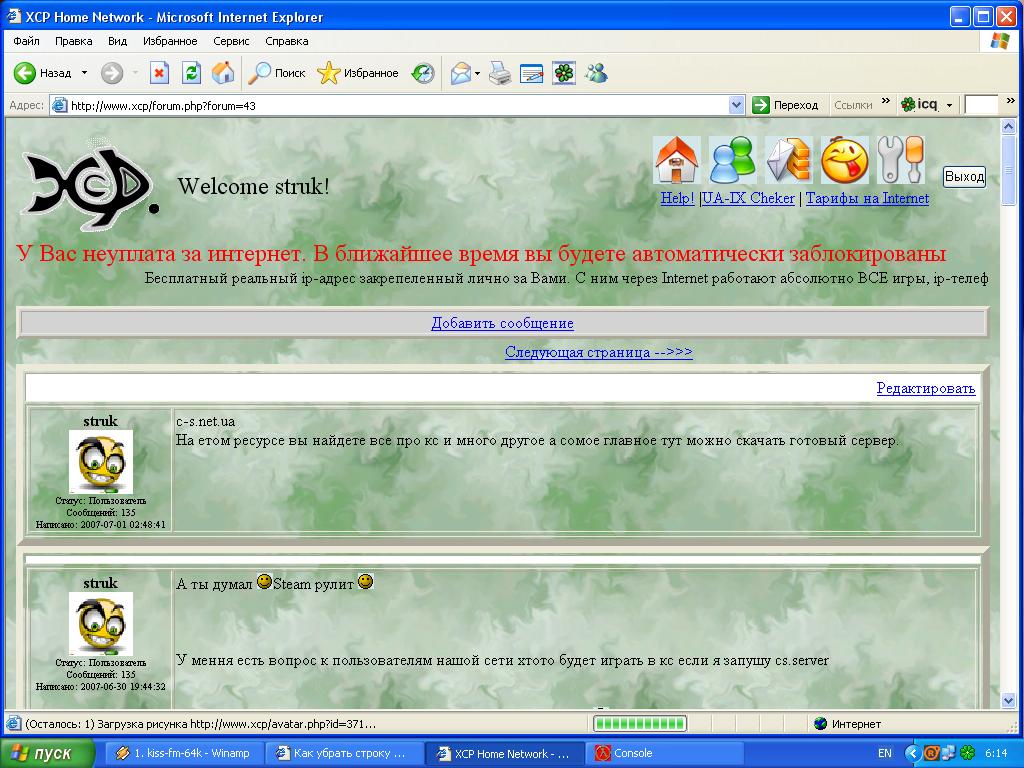The height and width of the screenshot is (768, 1024).
Task: Click the Mail envelope toolbar icon
Action: pyautogui.click(x=461, y=73)
